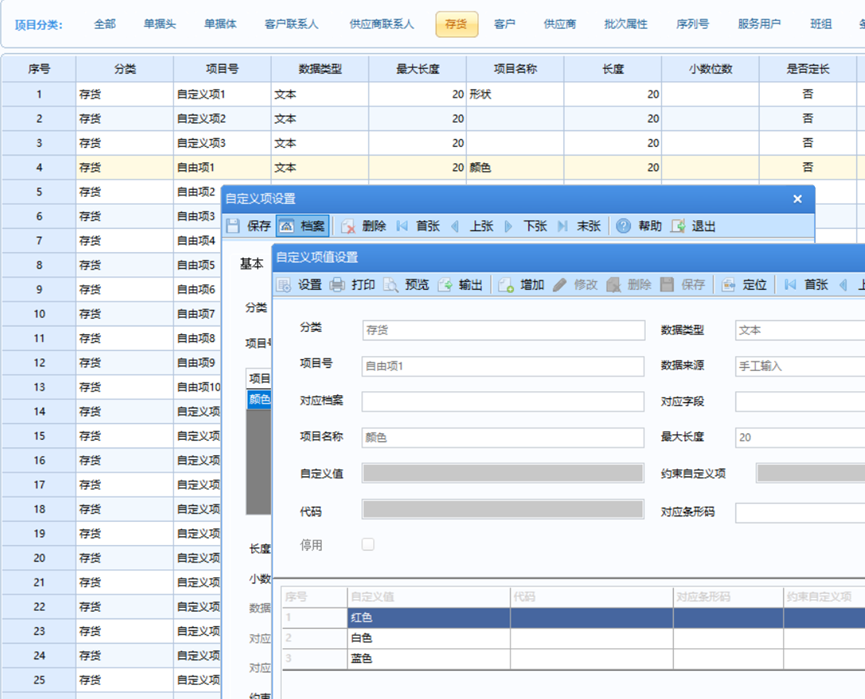Click the 项目号 field showing 自由项1

pos(503,366)
